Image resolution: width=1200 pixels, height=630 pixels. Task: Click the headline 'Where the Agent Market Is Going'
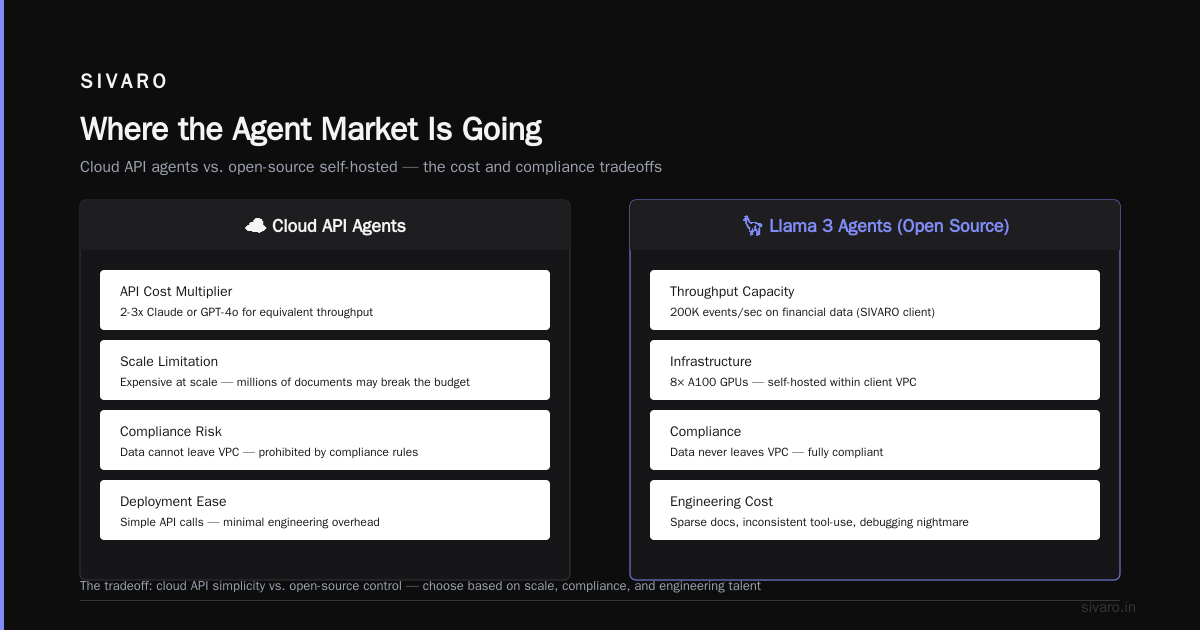[x=311, y=129]
